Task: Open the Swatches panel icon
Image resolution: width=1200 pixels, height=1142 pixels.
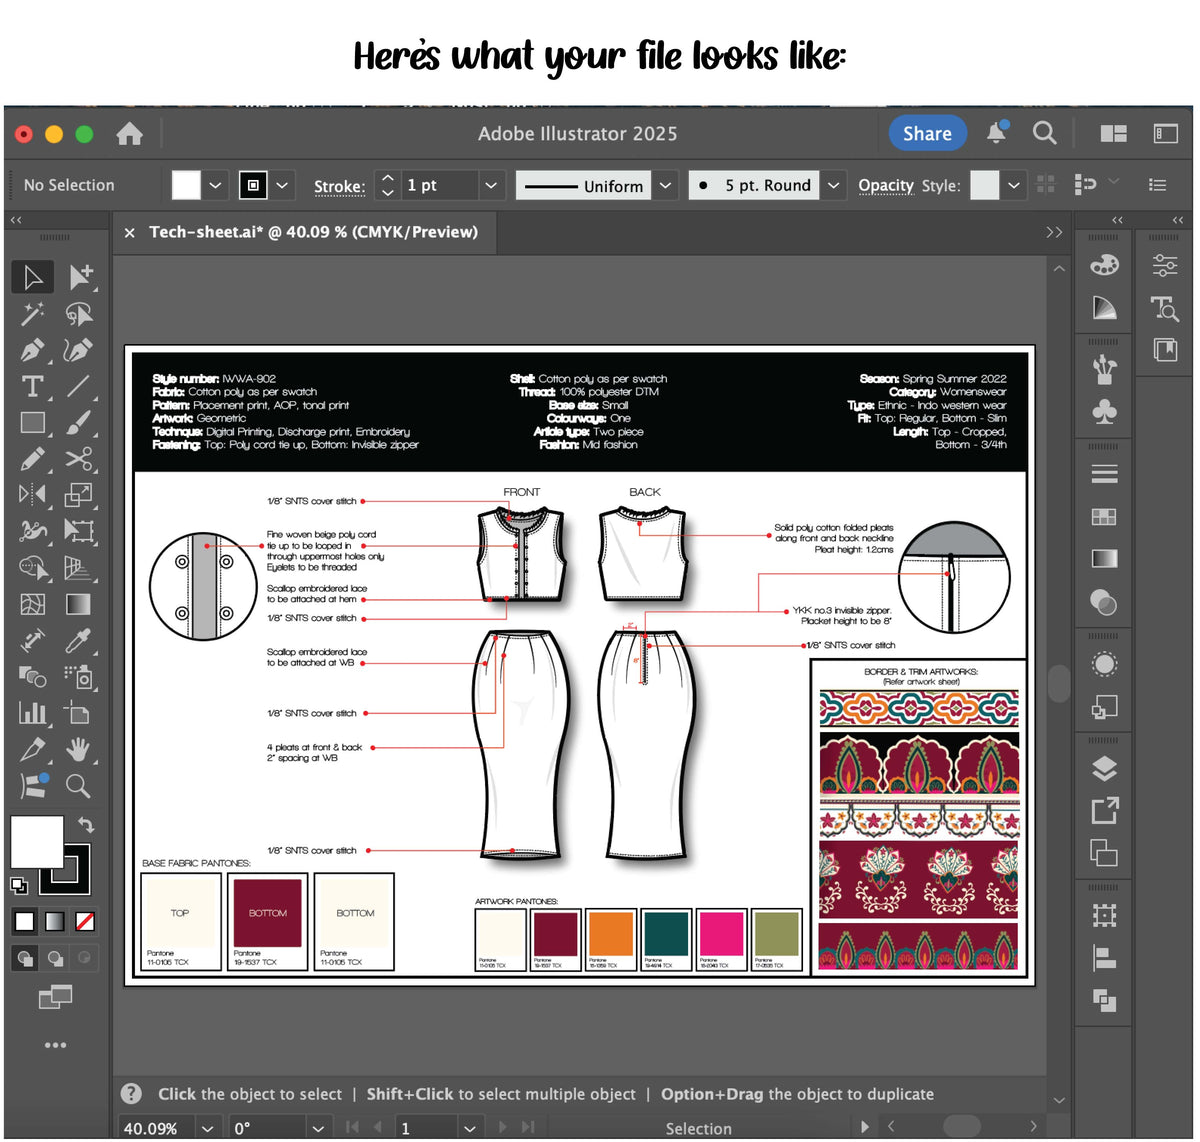Action: point(1104,516)
